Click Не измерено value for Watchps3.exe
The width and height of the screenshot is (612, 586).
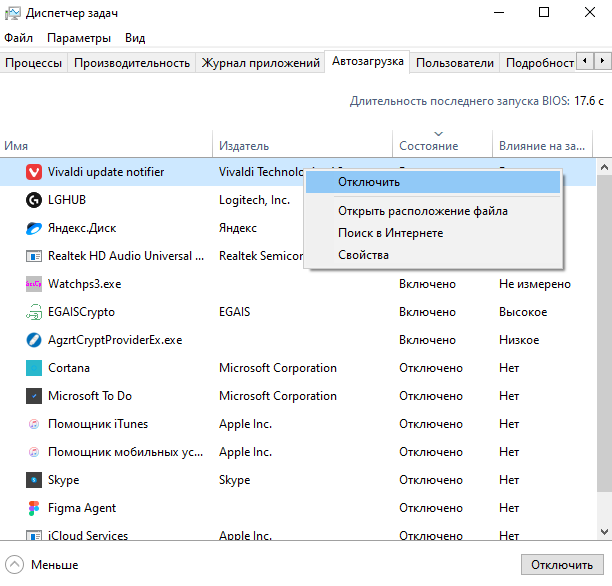pyautogui.click(x=535, y=284)
